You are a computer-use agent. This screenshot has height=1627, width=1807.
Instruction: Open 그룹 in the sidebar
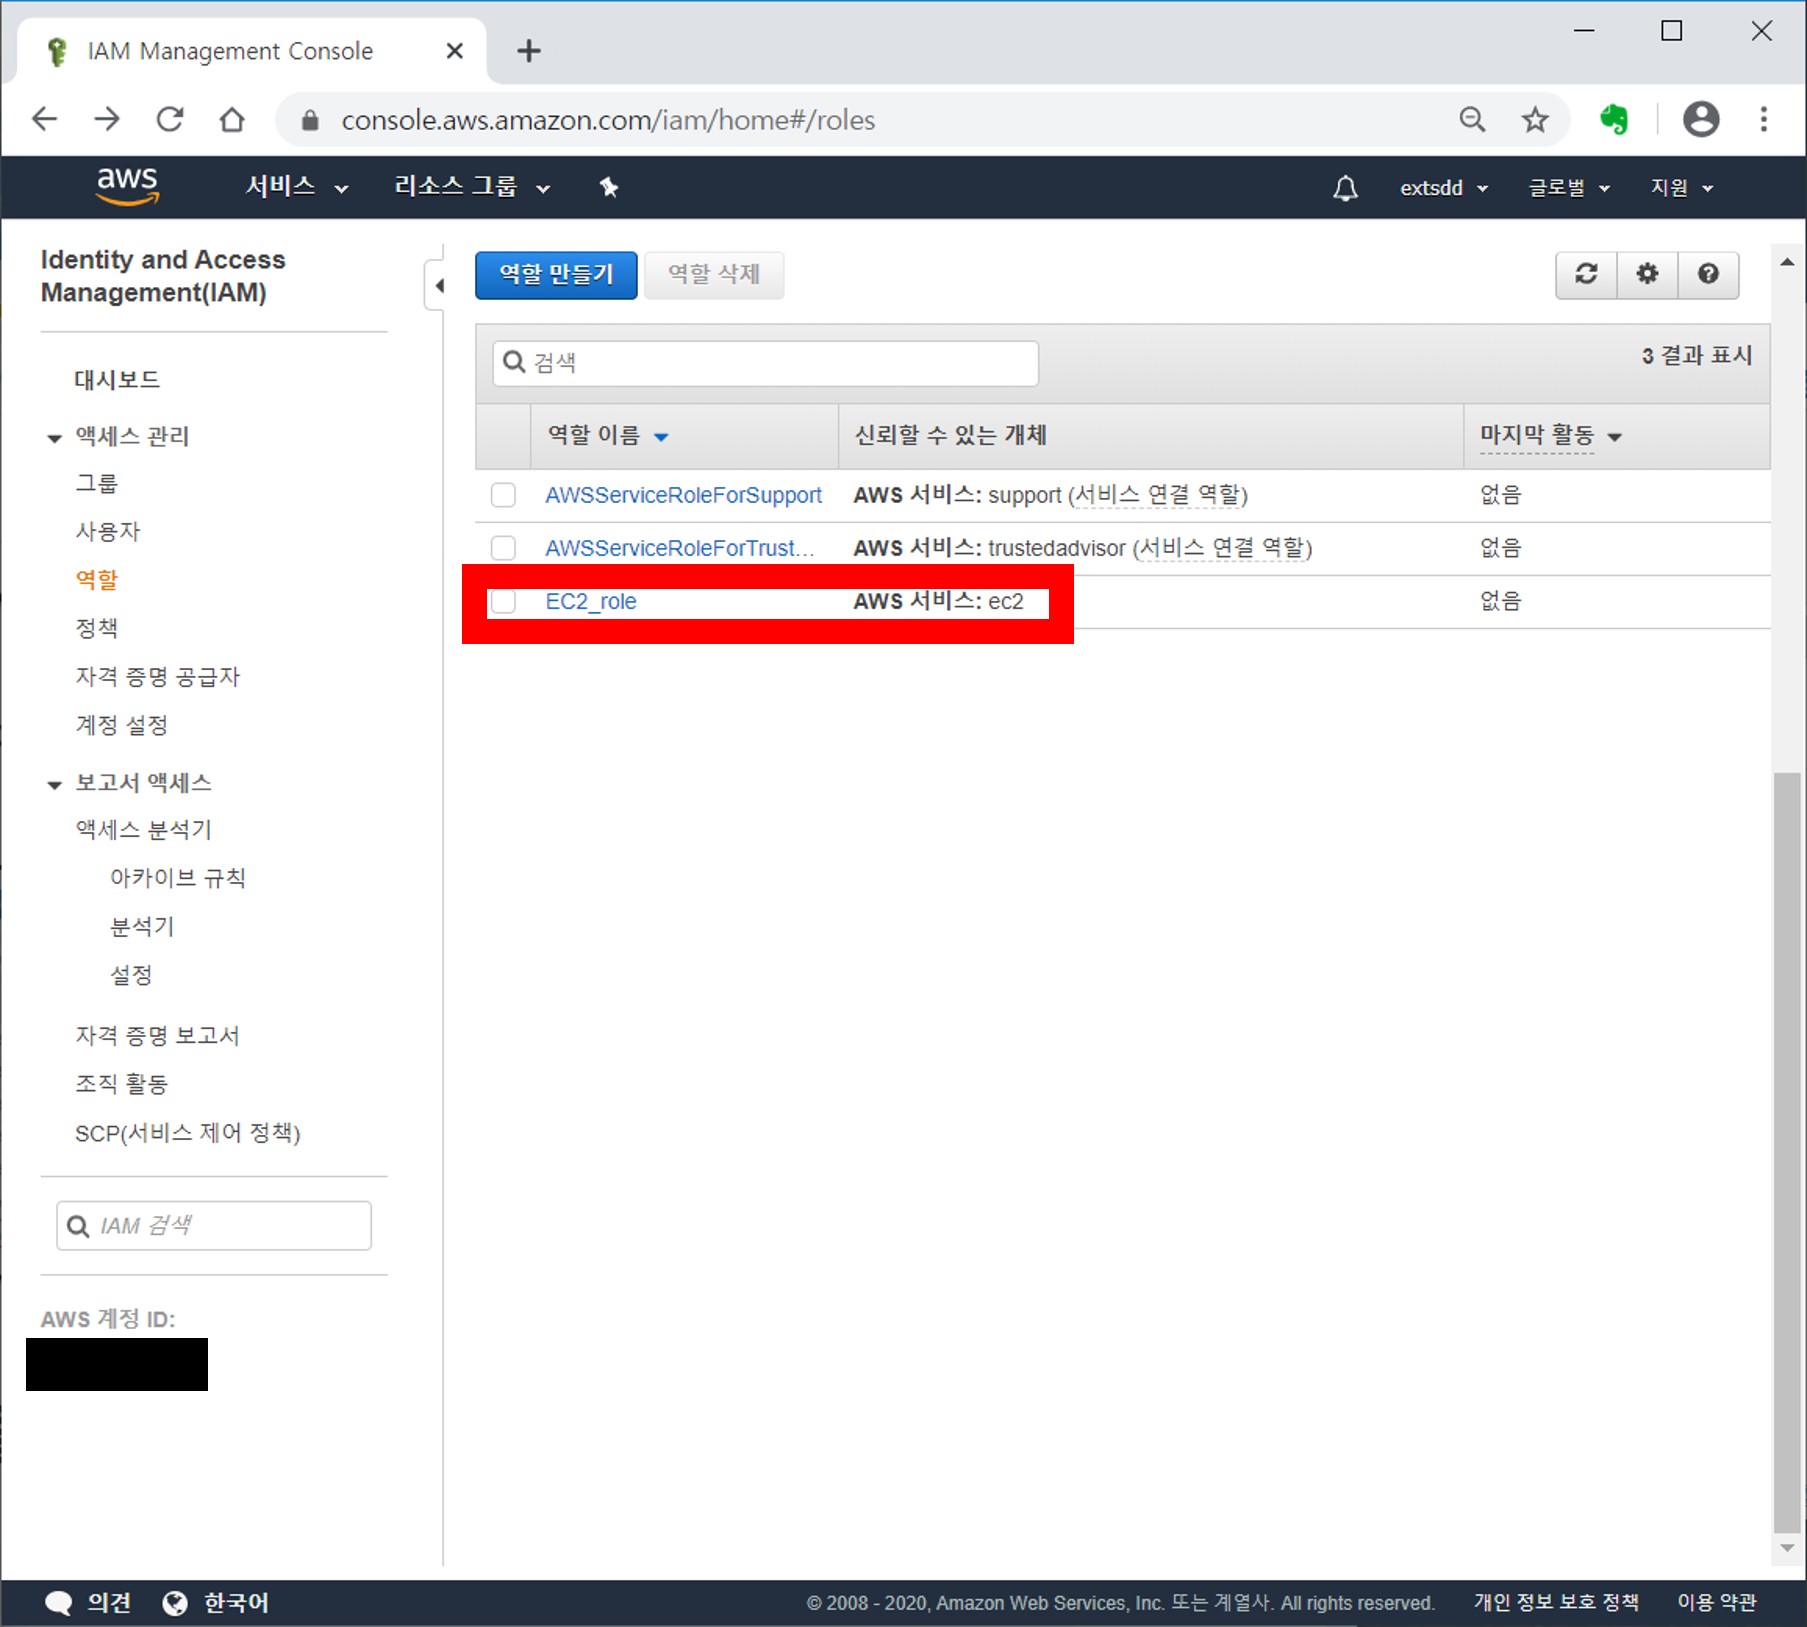[x=97, y=483]
